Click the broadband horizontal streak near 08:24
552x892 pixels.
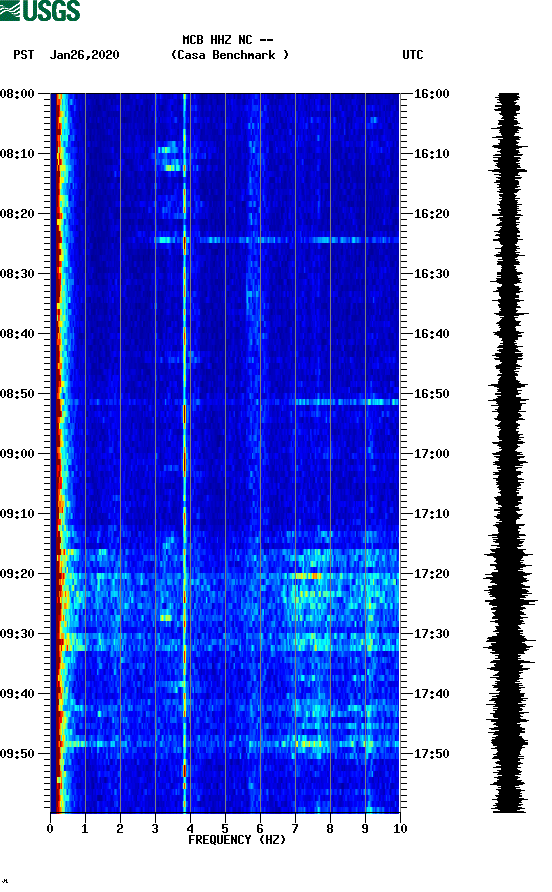point(276,240)
